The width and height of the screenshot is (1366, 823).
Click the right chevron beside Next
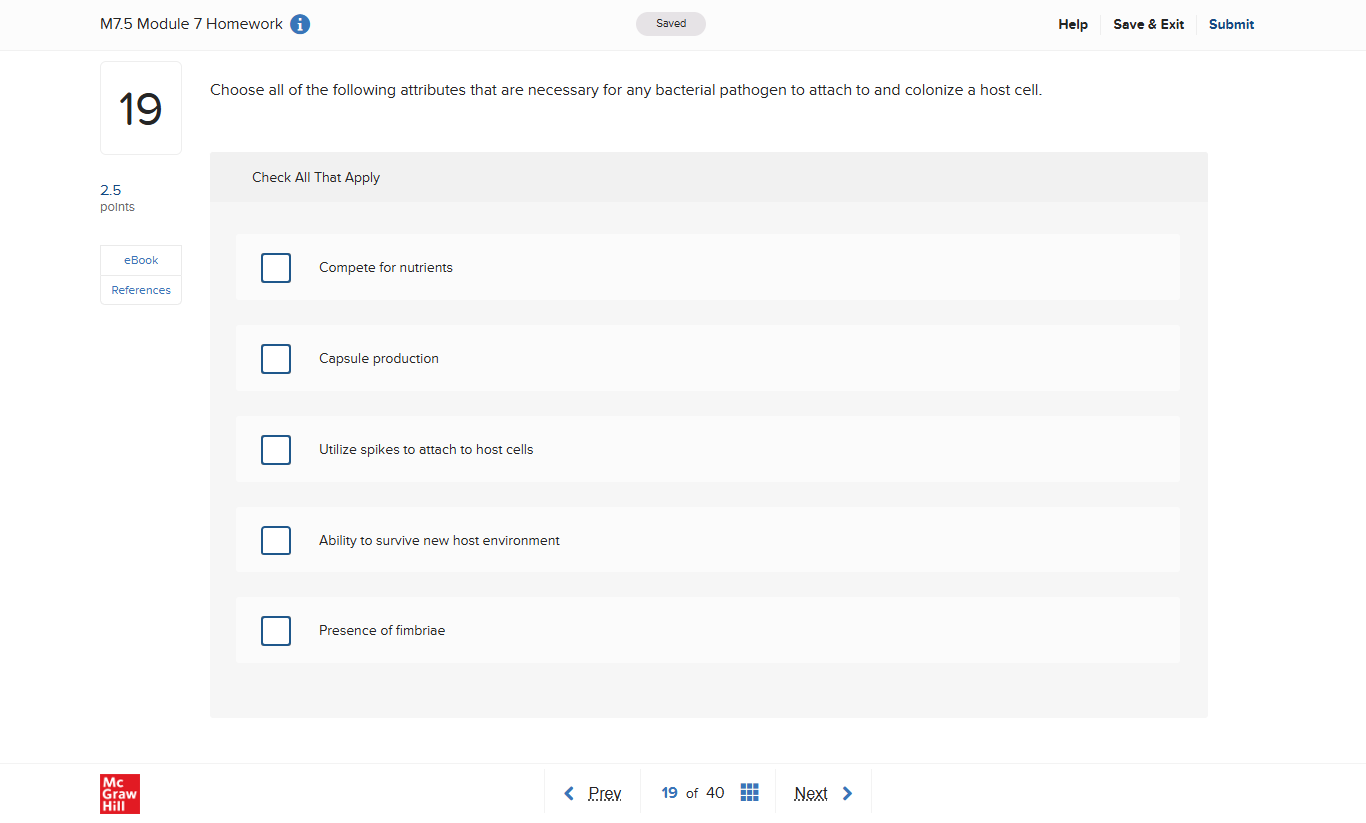point(848,792)
